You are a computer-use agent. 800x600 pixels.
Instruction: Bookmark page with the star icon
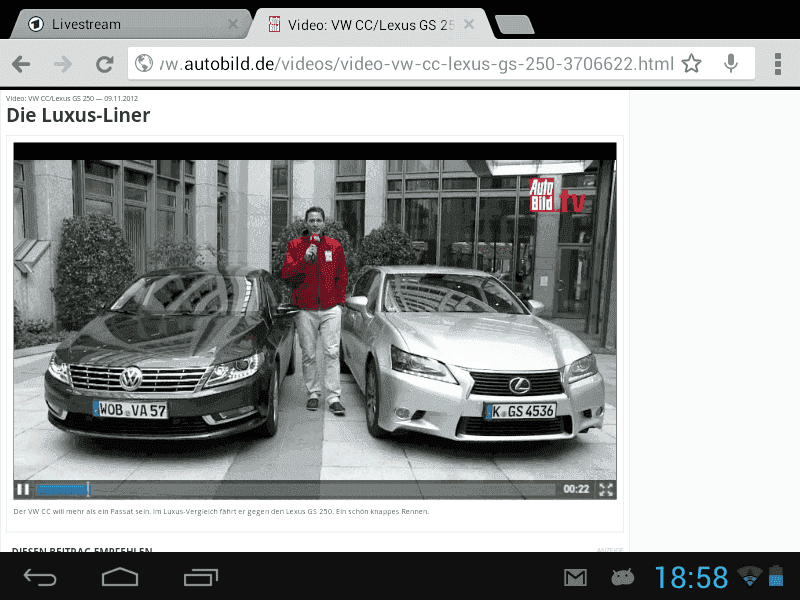tap(691, 64)
